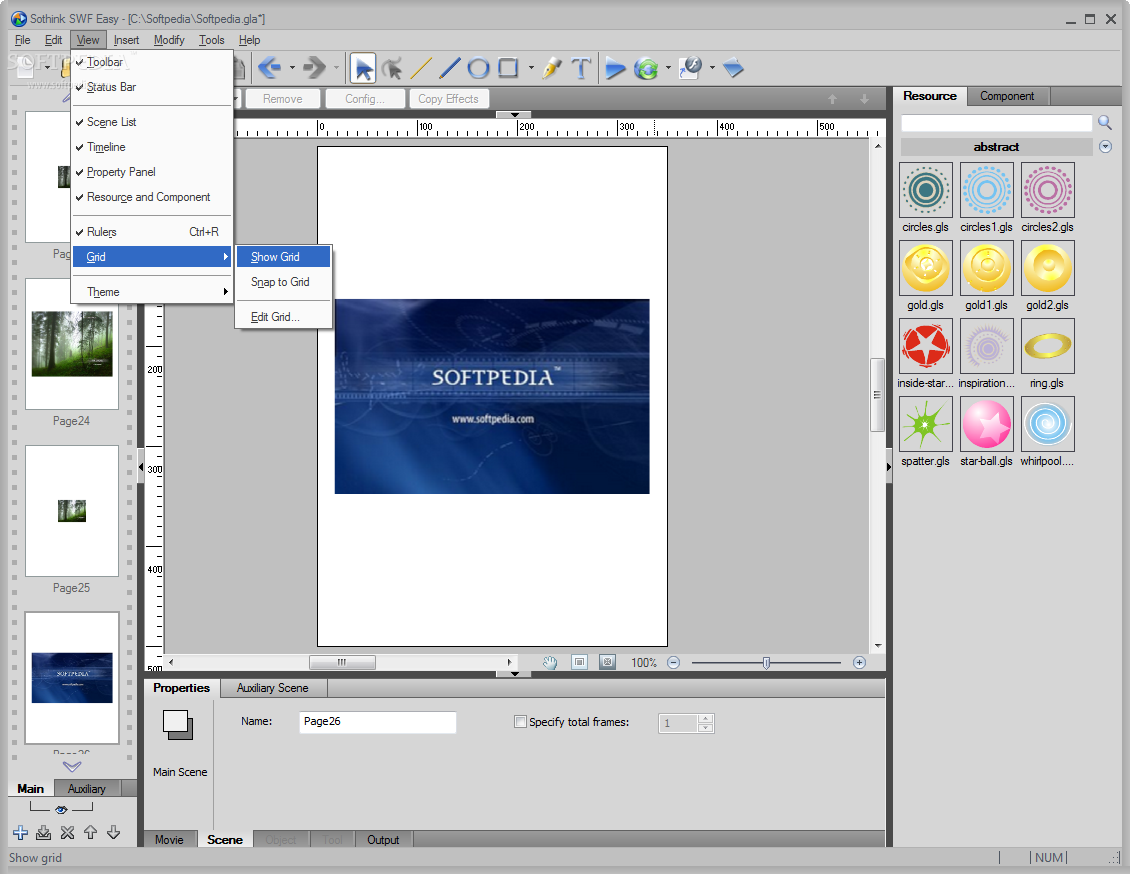The height and width of the screenshot is (874, 1130).
Task: Open Edit Grid... dialog
Action: click(283, 317)
